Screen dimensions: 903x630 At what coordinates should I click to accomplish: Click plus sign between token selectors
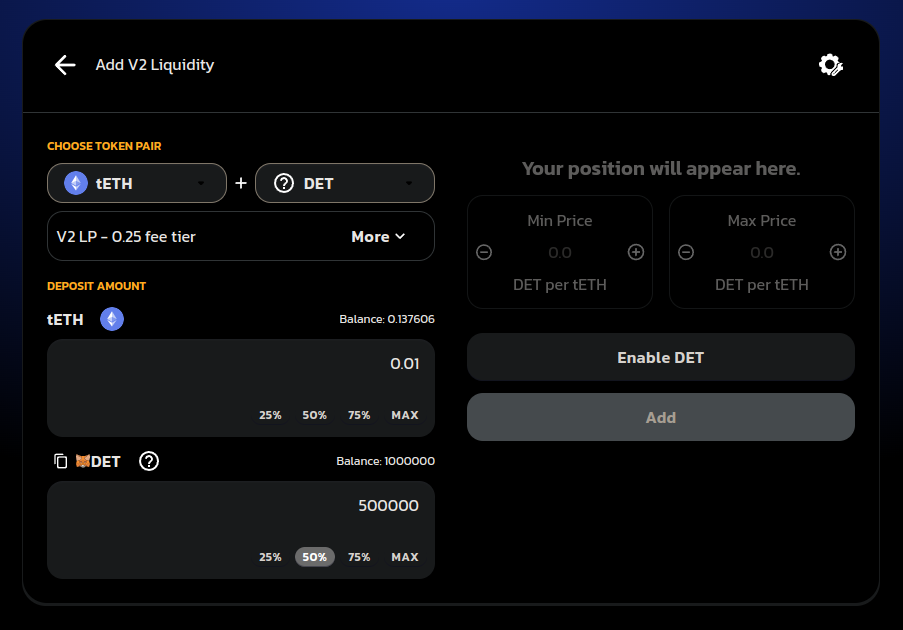[241, 183]
